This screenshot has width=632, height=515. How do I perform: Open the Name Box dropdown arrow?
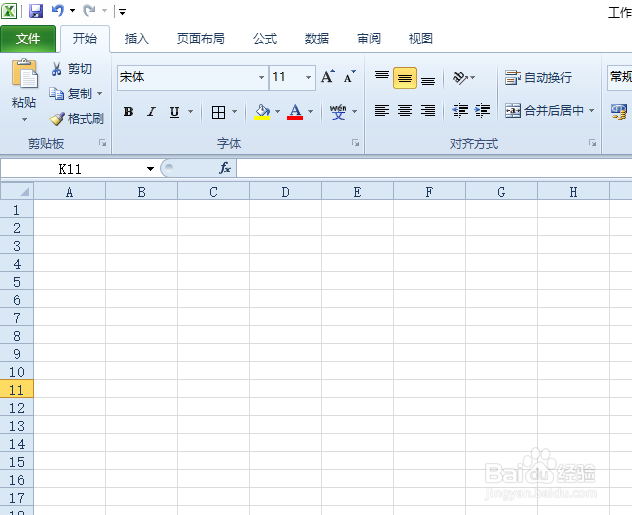pyautogui.click(x=150, y=168)
